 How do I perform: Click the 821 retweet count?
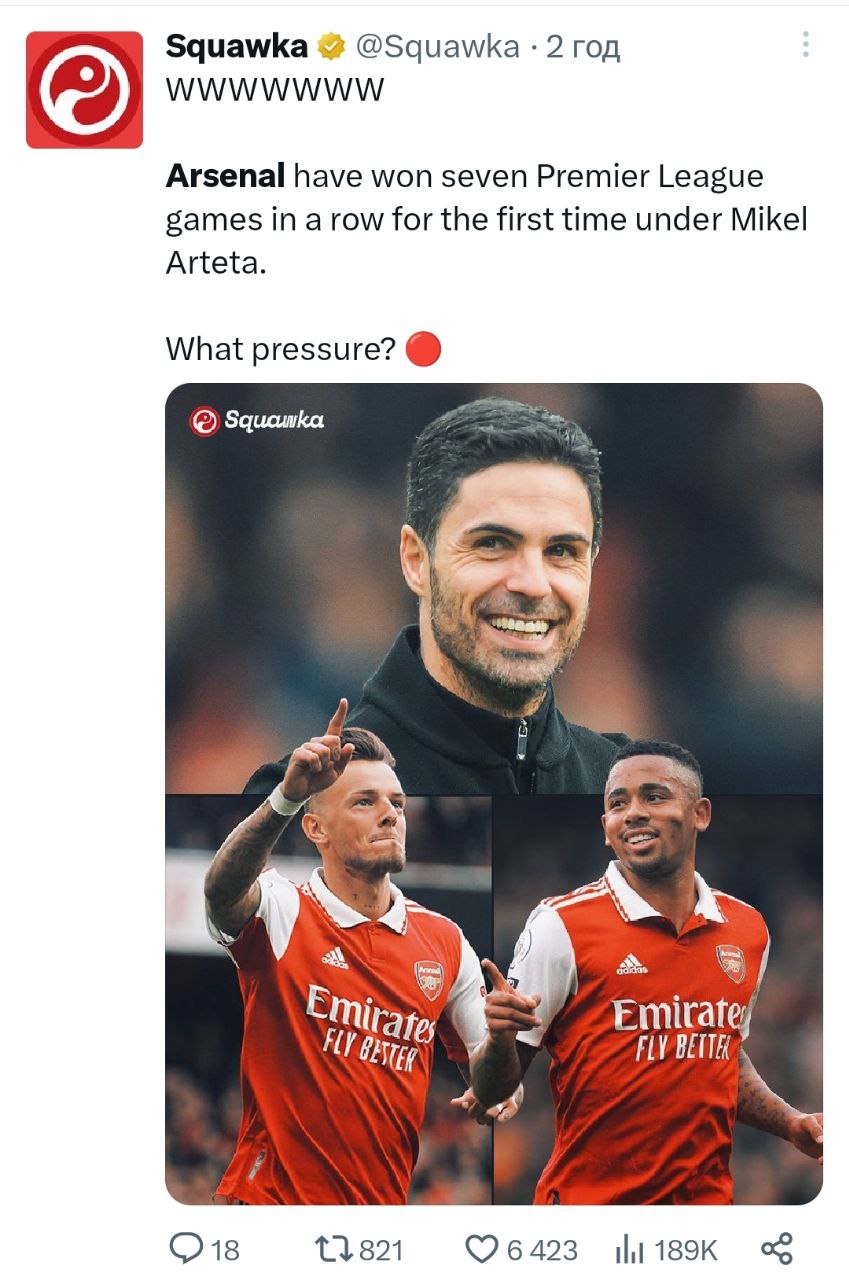[380, 1249]
